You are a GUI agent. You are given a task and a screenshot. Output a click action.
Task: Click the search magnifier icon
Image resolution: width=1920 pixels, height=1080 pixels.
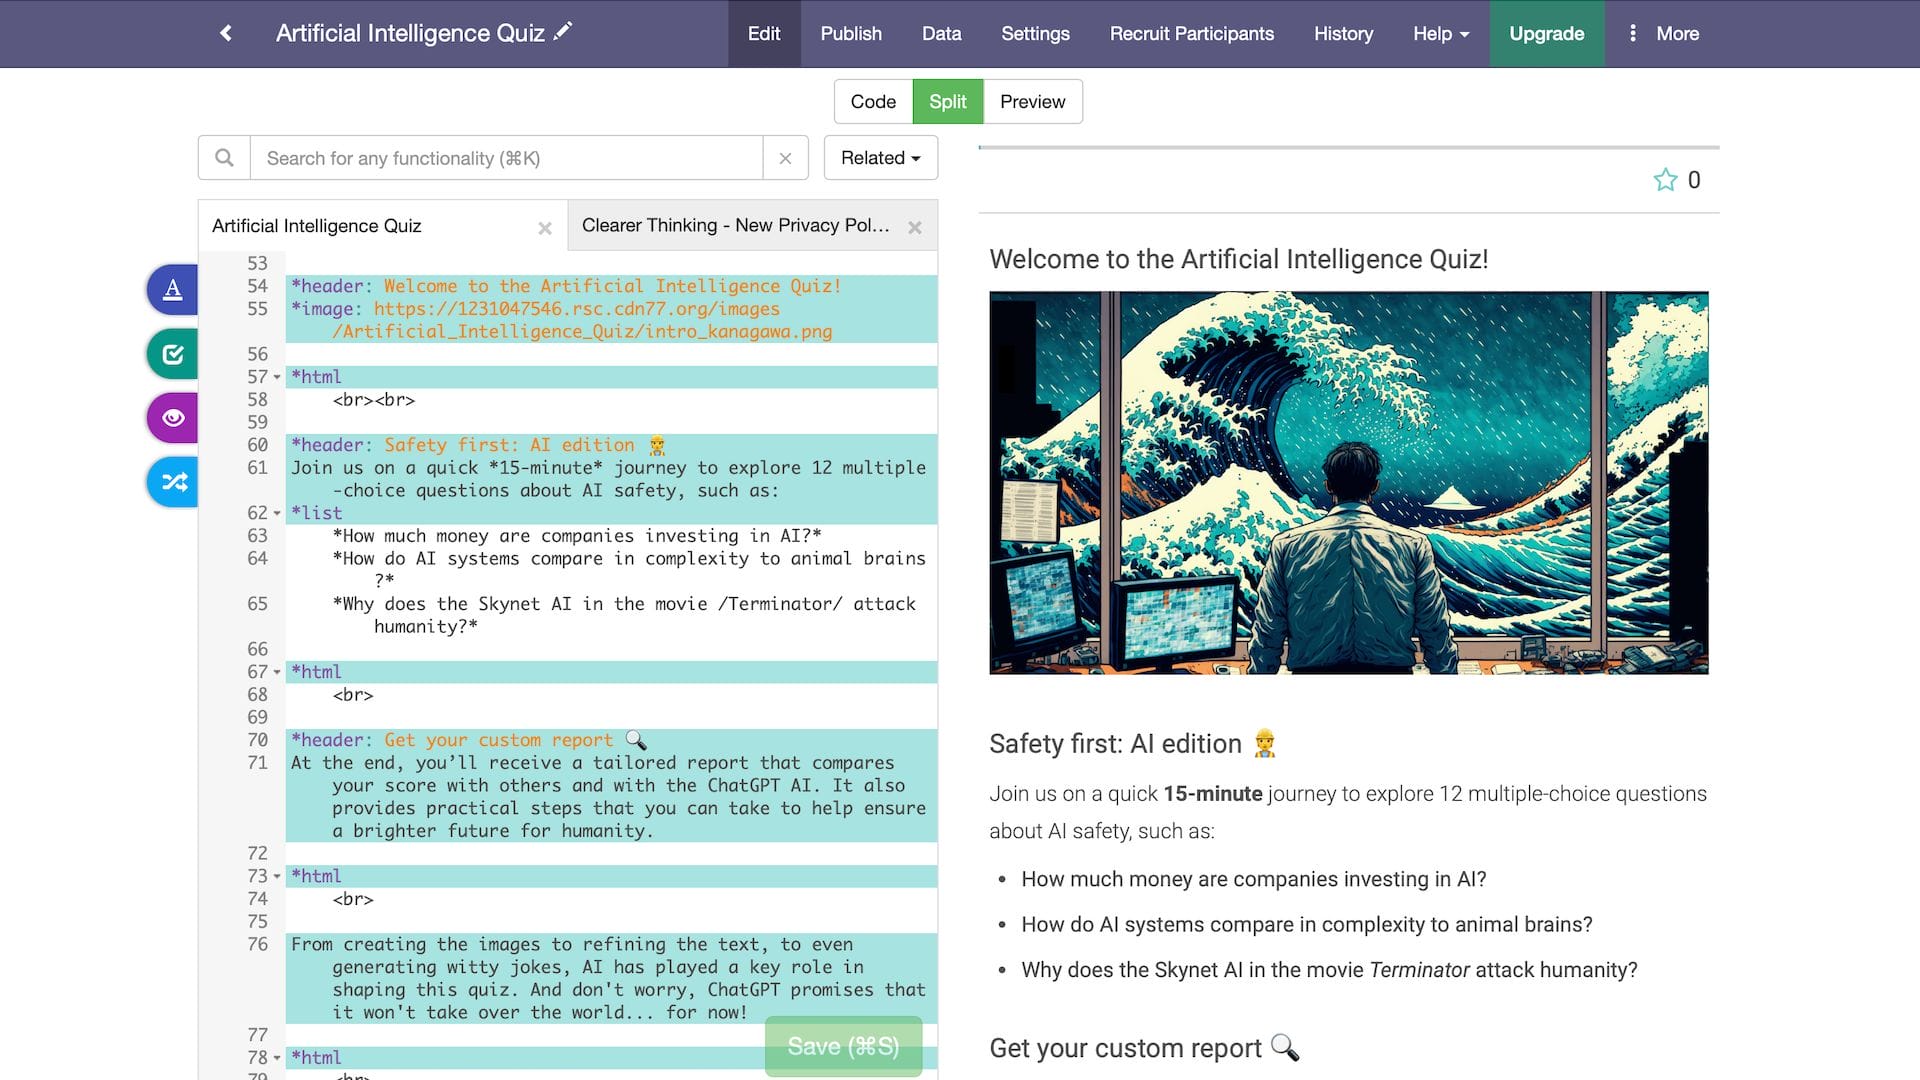tap(224, 158)
